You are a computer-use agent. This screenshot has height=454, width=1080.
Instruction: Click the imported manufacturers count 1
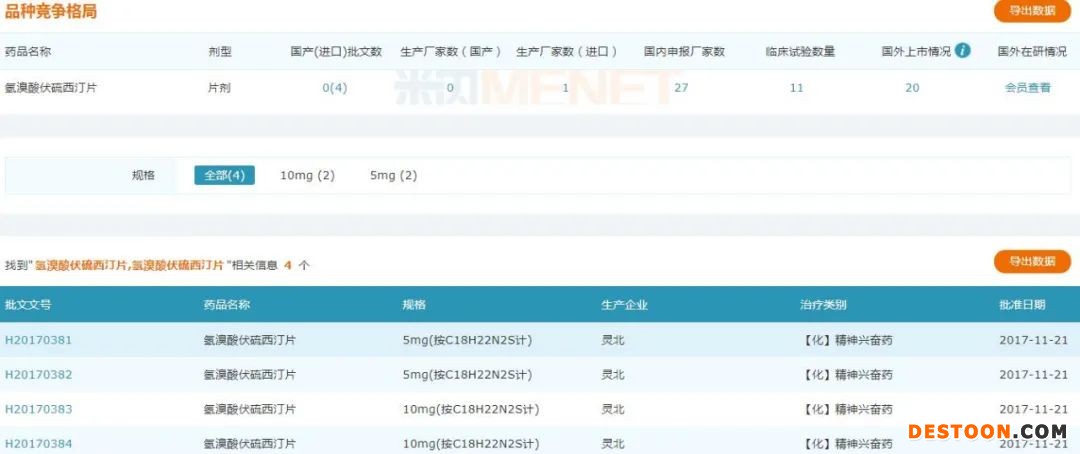(x=566, y=88)
